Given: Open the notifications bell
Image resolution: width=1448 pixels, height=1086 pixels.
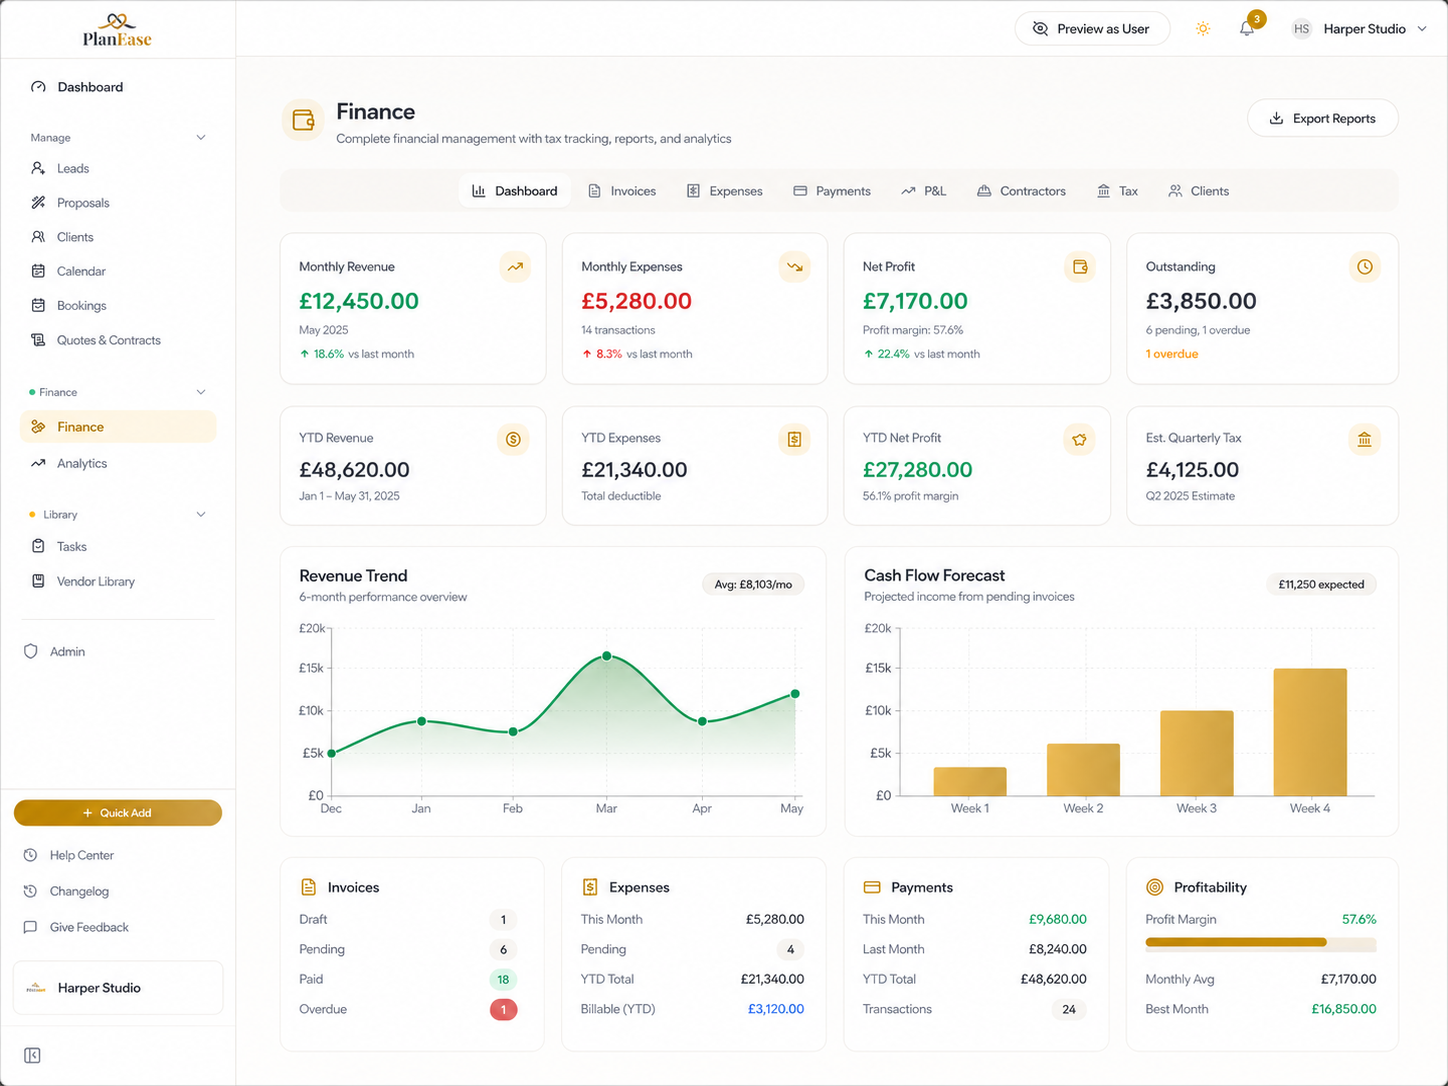Looking at the screenshot, I should [1247, 29].
